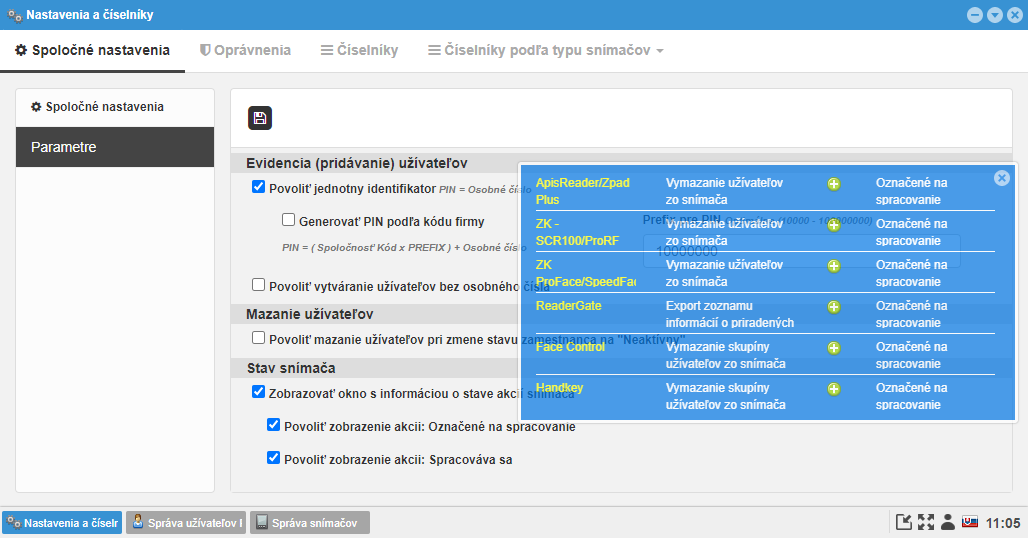
Task: Click Face Control link in overlay
Action: pyautogui.click(x=570, y=347)
